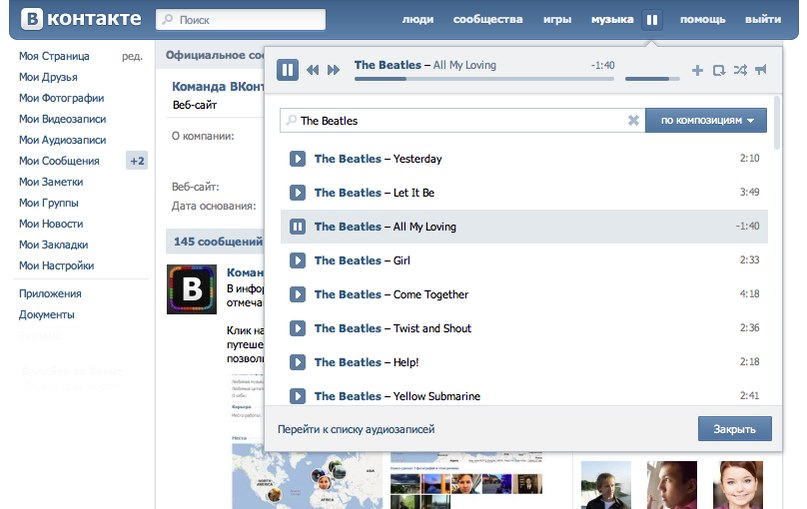Play The Beatles – Help!
The width and height of the screenshot is (807, 509).
point(297,362)
